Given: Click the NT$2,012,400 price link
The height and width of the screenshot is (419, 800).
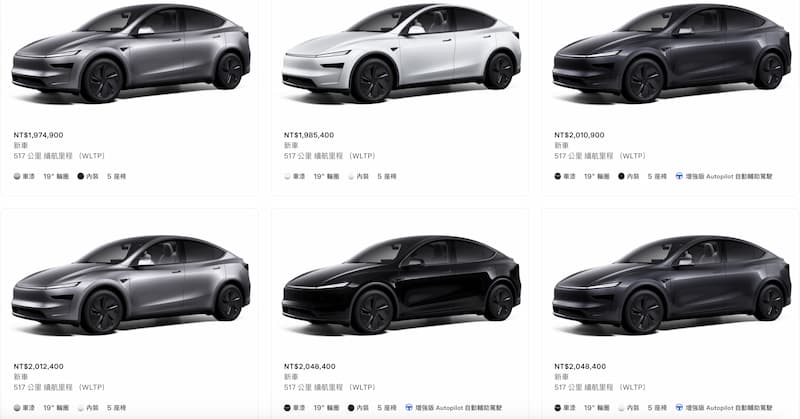Looking at the screenshot, I should tap(38, 366).
